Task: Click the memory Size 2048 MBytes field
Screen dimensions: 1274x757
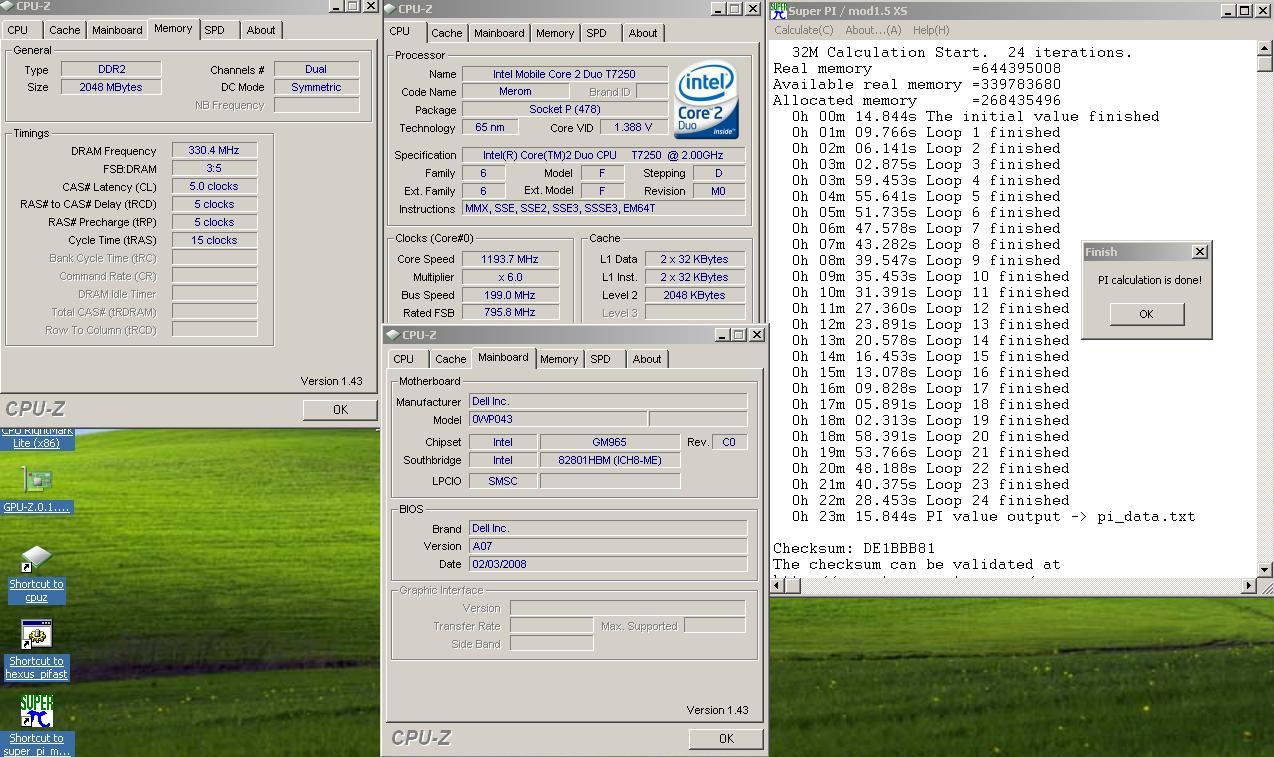Action: (111, 87)
